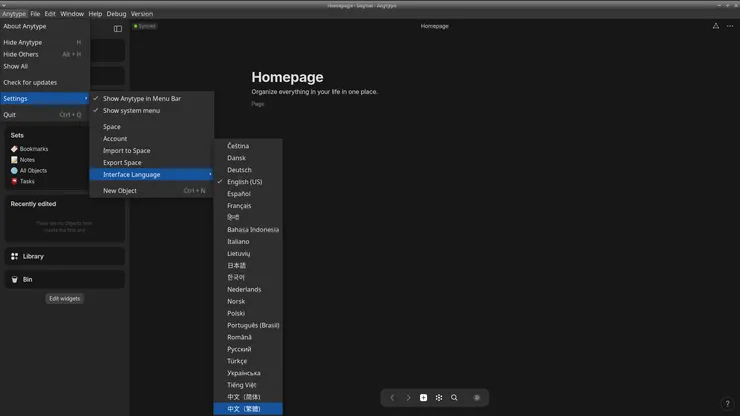
Task: Choose Hide Anytype
Action: 45,42
